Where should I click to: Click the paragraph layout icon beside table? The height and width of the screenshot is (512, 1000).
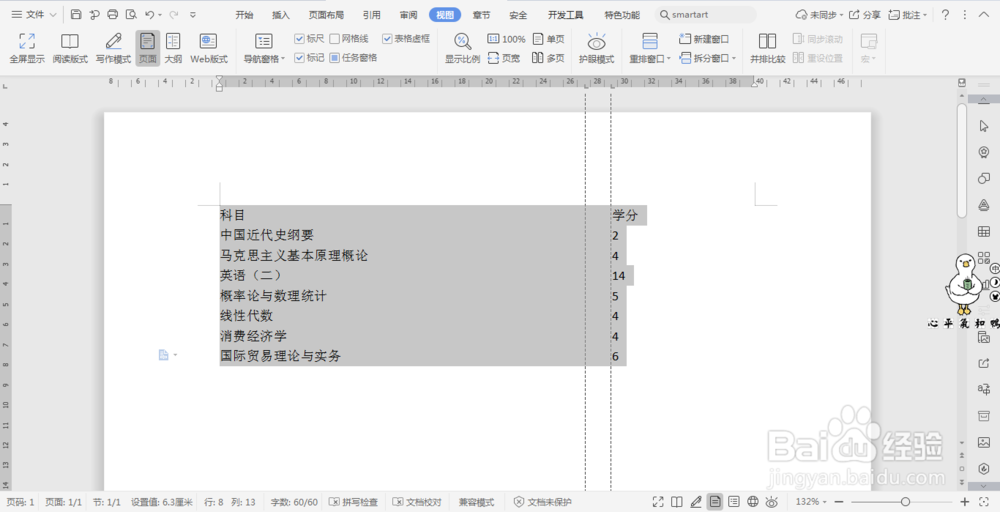tap(164, 355)
